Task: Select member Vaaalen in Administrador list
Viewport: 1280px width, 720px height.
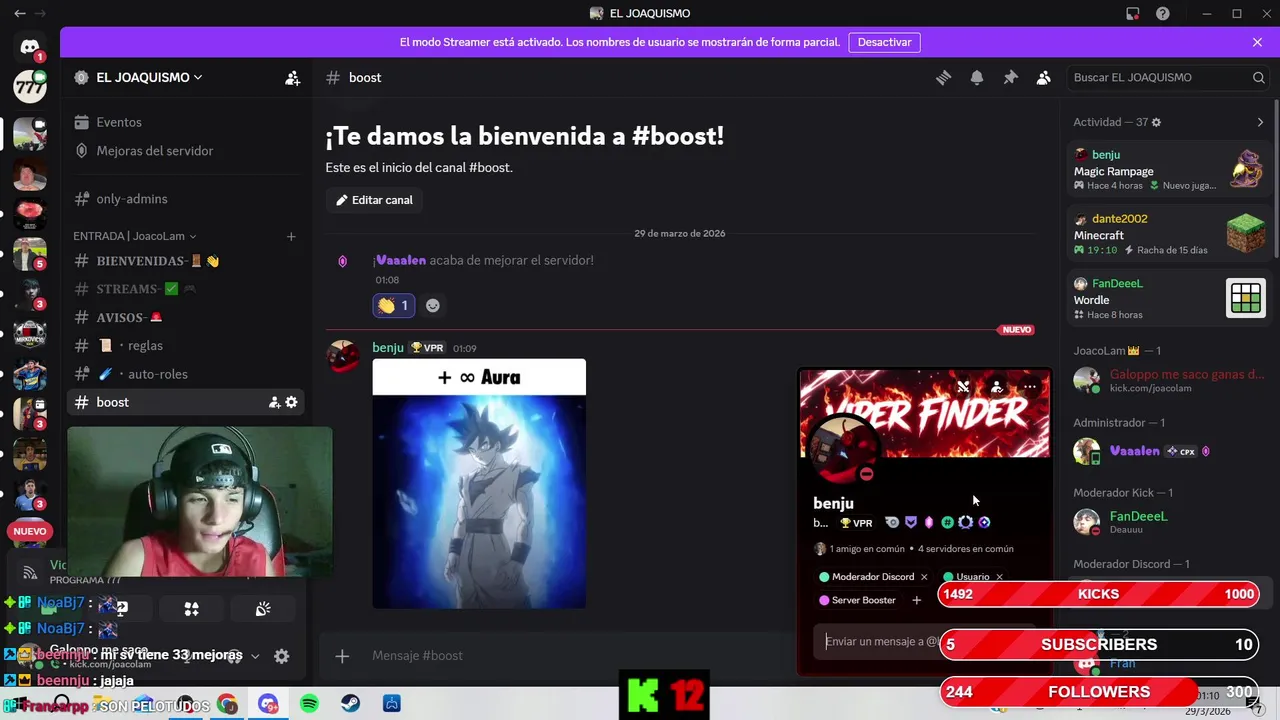Action: pos(1168,451)
